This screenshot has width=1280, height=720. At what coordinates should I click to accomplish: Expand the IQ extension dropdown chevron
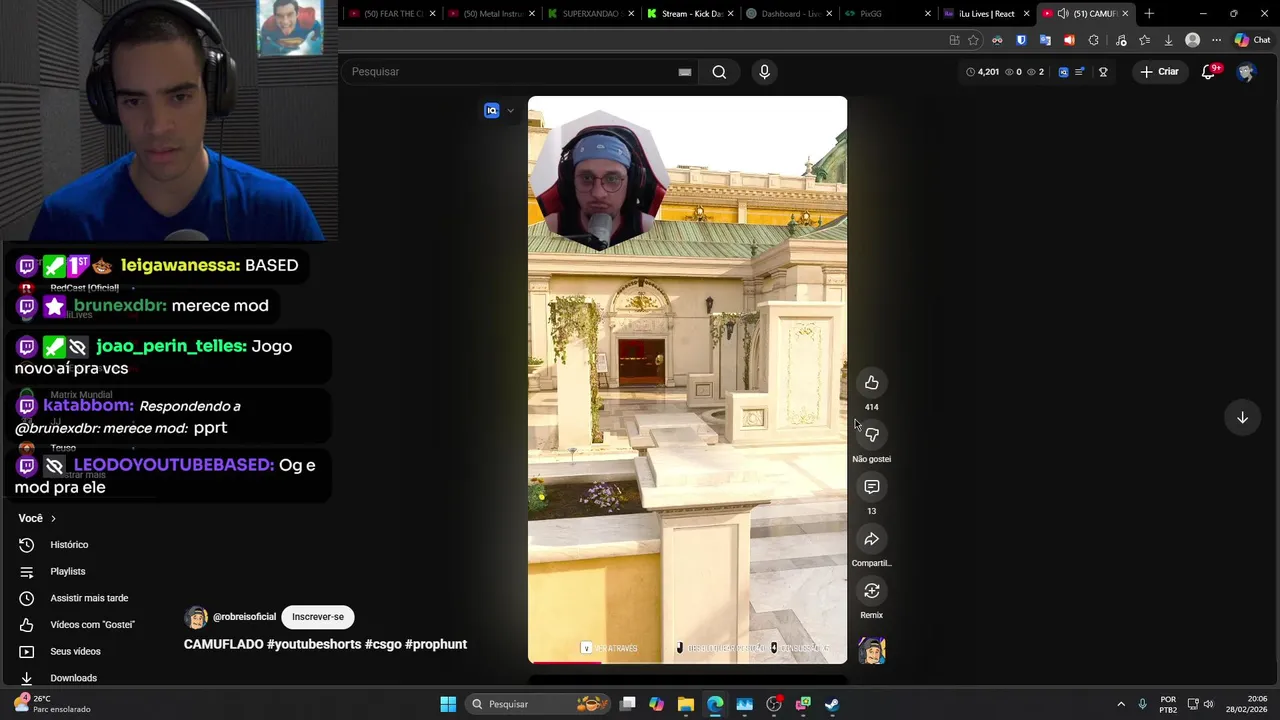pyautogui.click(x=510, y=111)
